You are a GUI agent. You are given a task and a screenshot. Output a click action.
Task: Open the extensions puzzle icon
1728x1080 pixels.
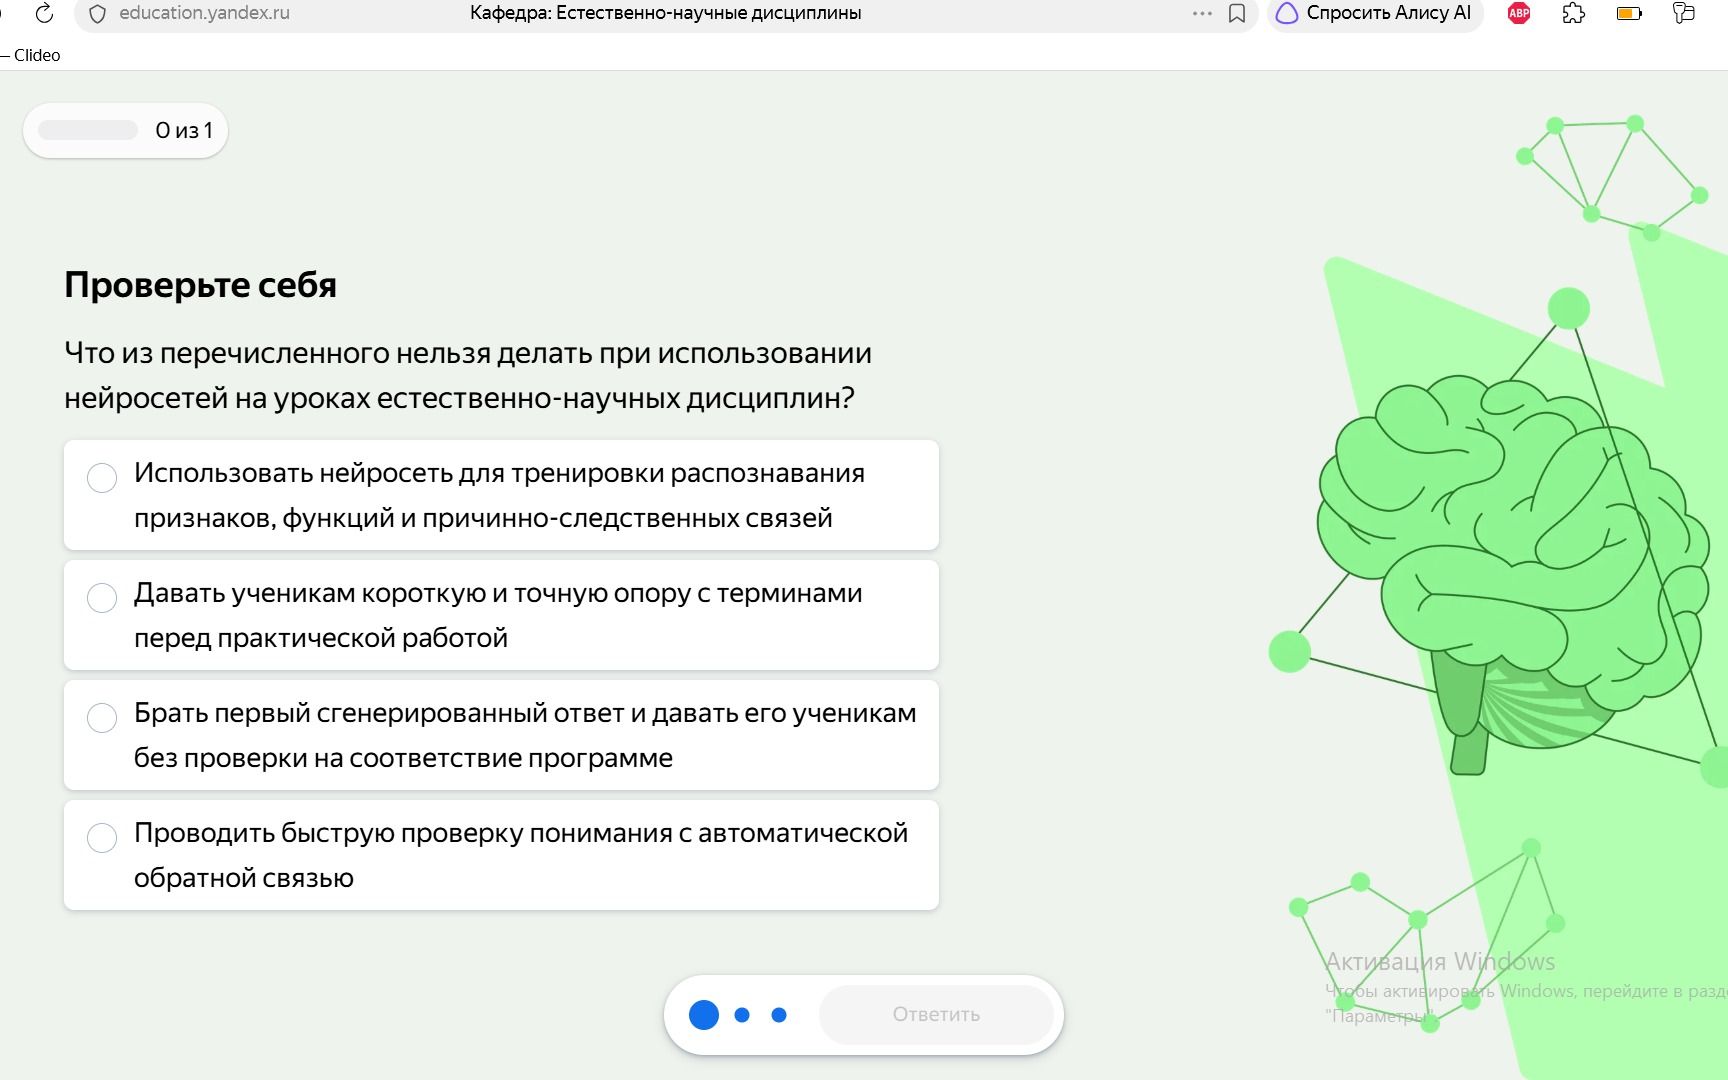pyautogui.click(x=1574, y=13)
